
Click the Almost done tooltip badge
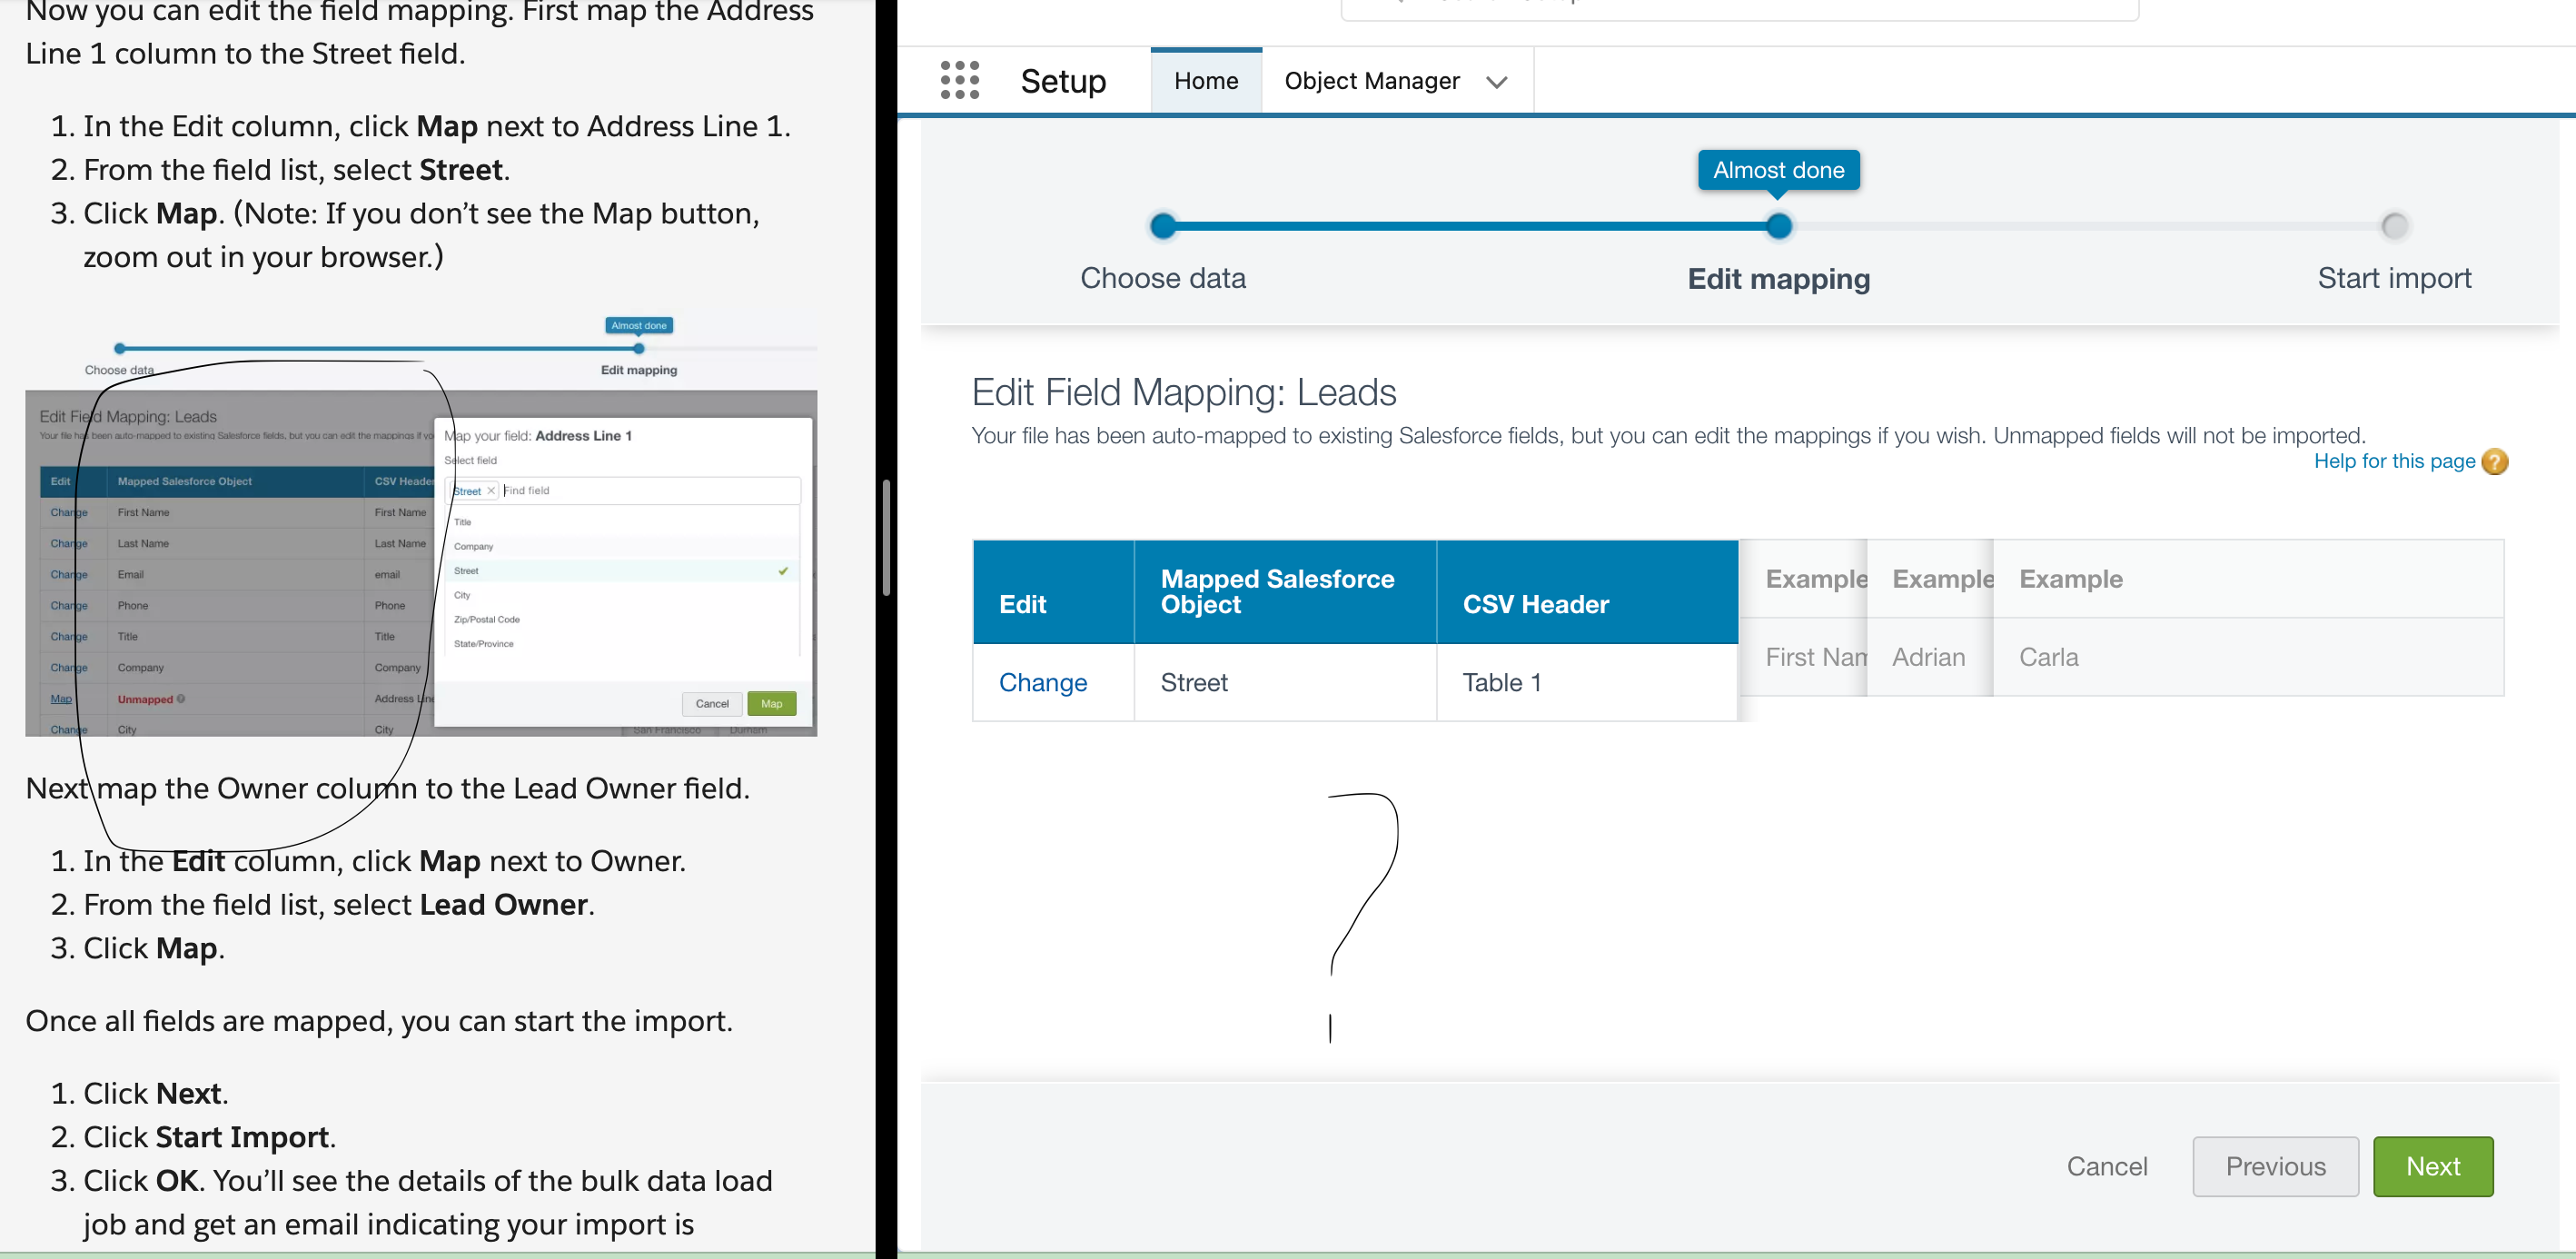[1778, 170]
